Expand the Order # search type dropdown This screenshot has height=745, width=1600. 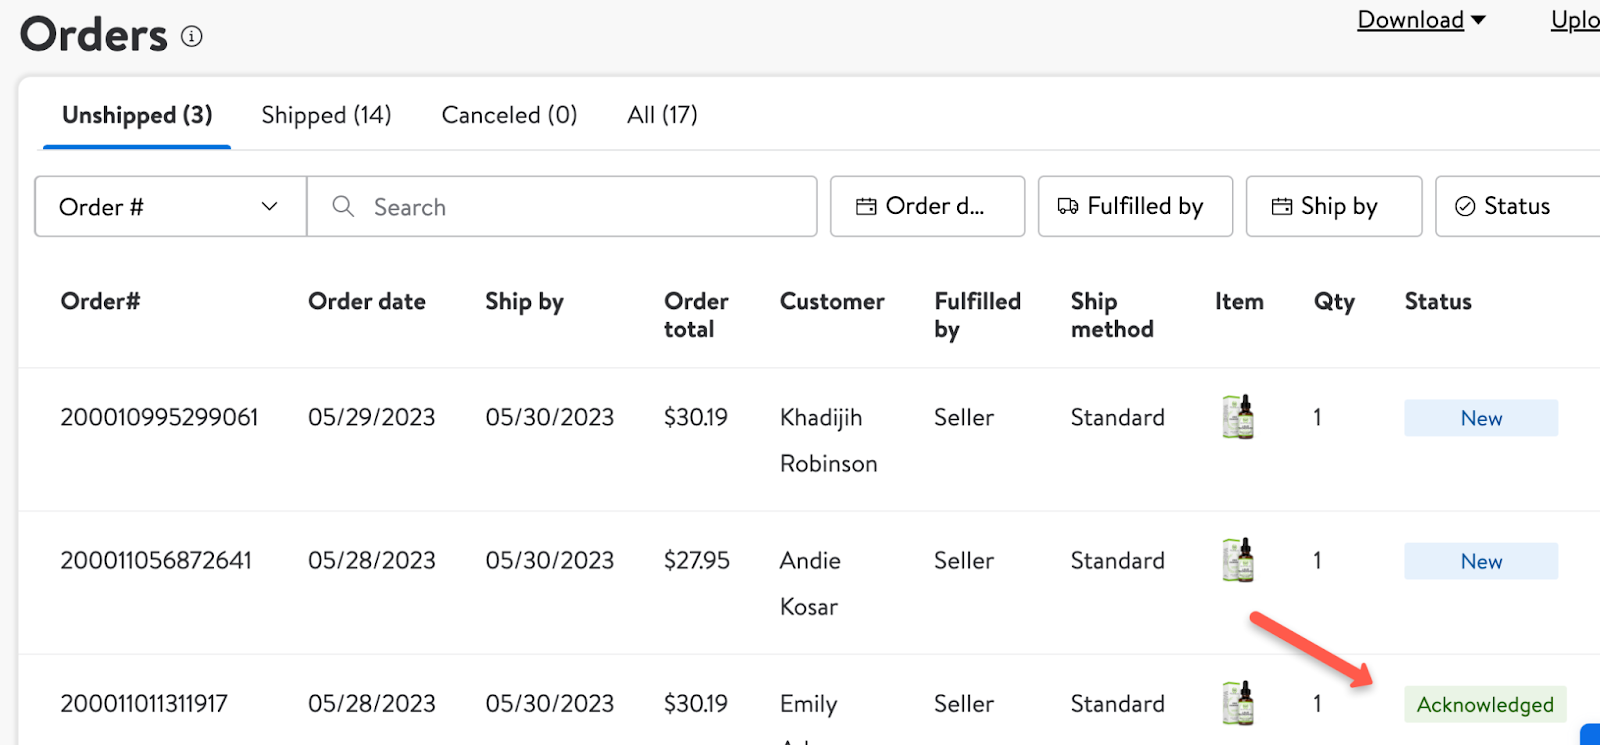click(x=170, y=206)
